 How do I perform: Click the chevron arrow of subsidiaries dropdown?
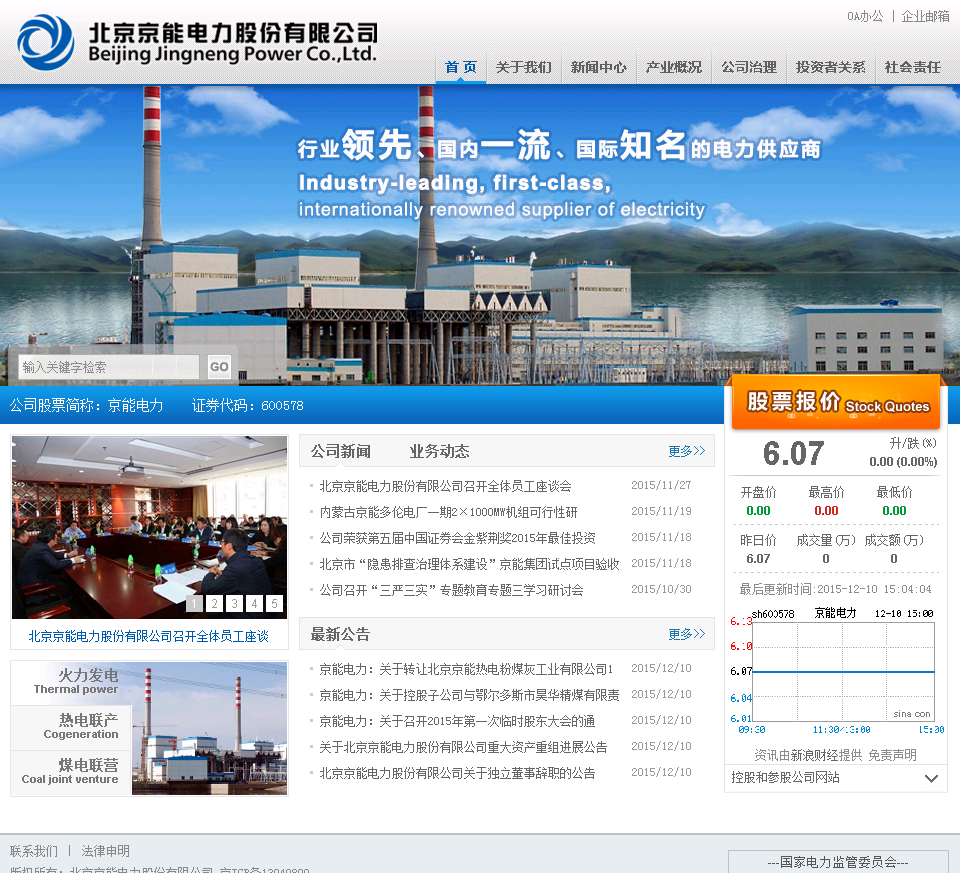pos(931,779)
